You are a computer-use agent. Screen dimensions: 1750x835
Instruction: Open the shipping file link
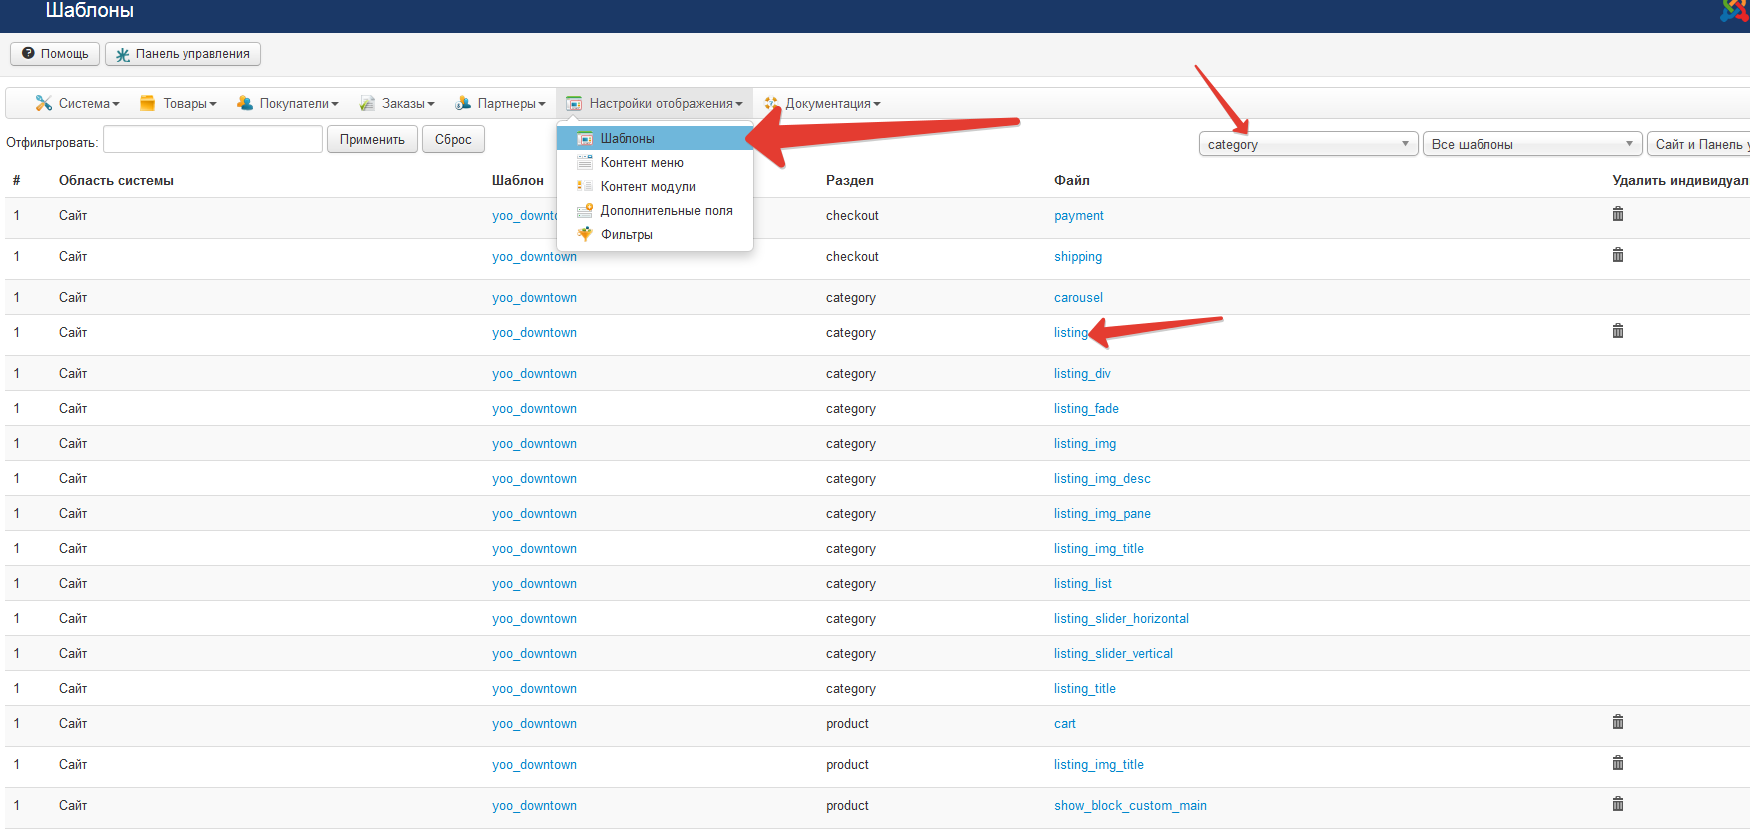1078,257
